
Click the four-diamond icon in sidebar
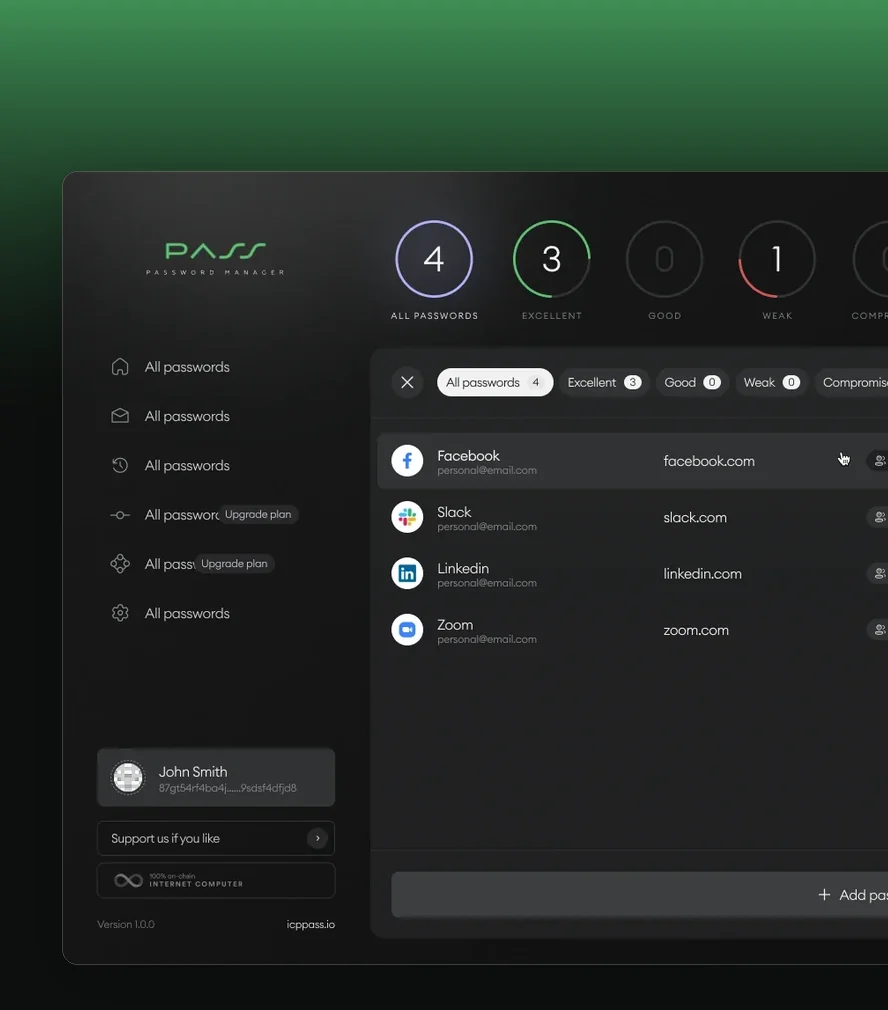120,564
